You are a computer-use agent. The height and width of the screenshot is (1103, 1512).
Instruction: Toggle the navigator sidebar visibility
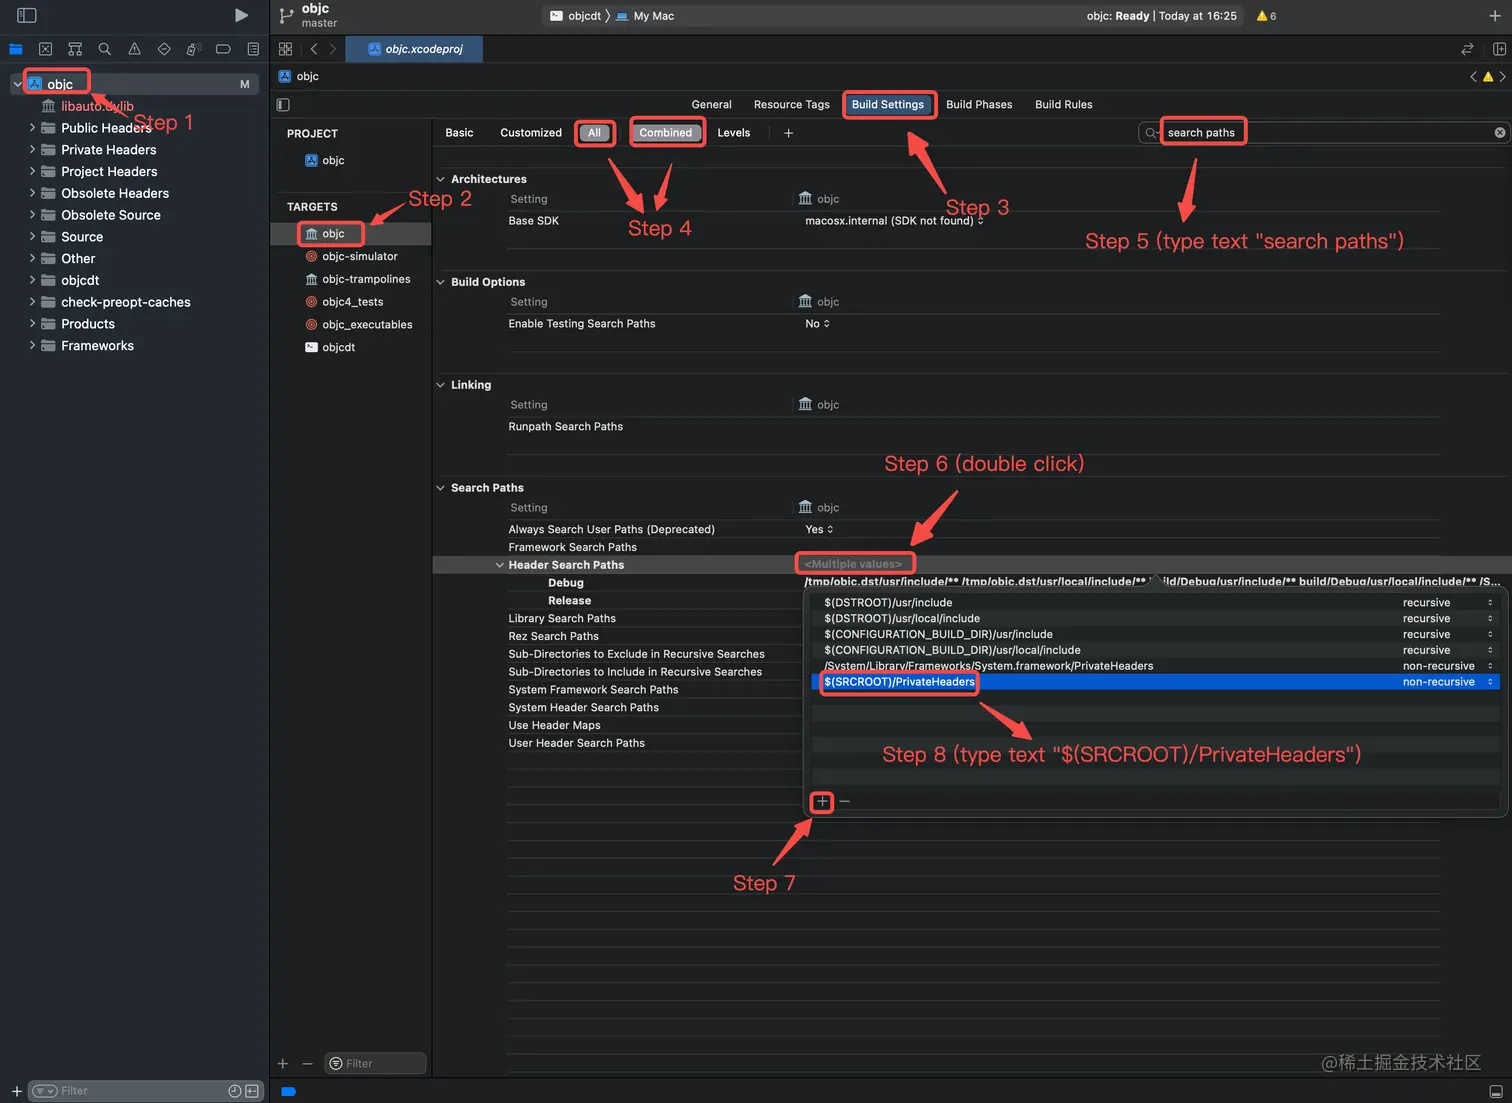tap(27, 16)
